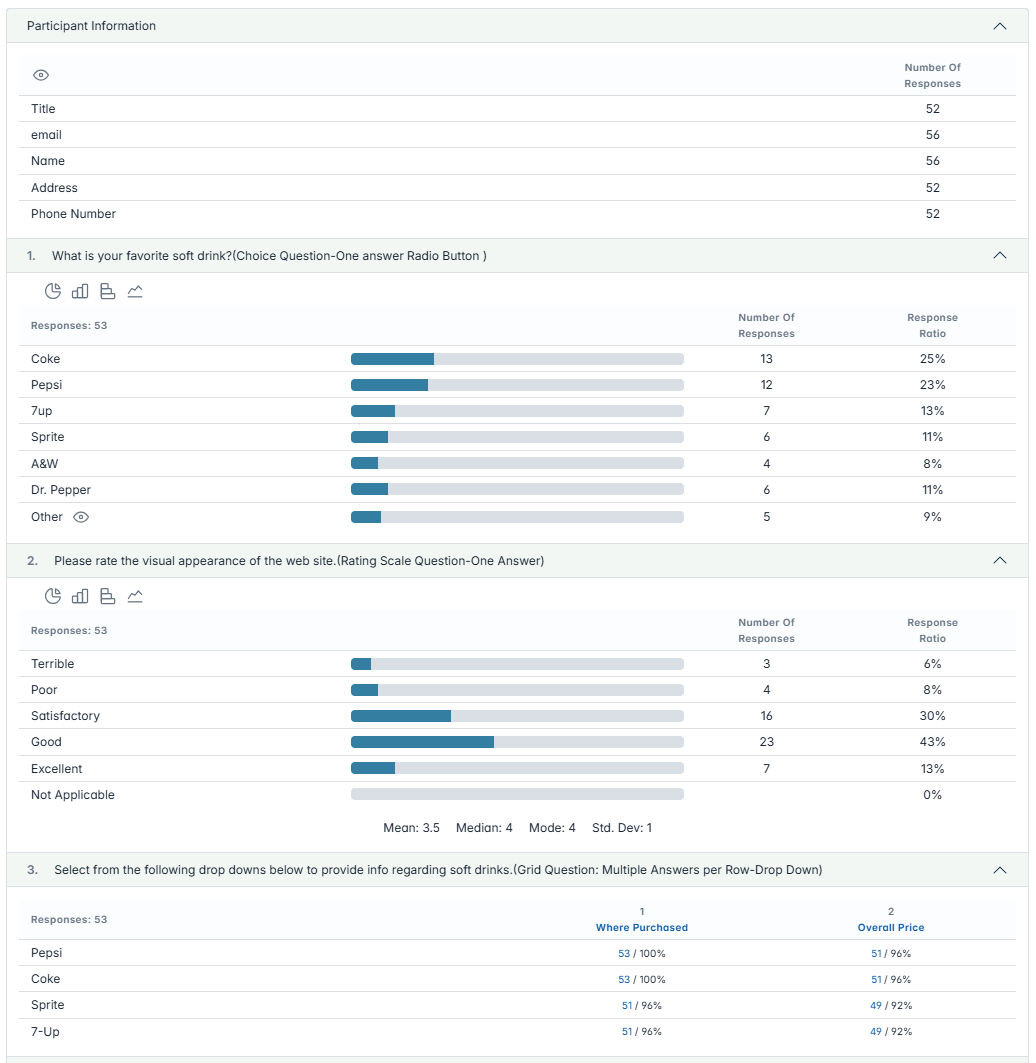Viewport: 1036px width, 1063px height.
Task: Open the Overall Price column header link
Action: 890,928
